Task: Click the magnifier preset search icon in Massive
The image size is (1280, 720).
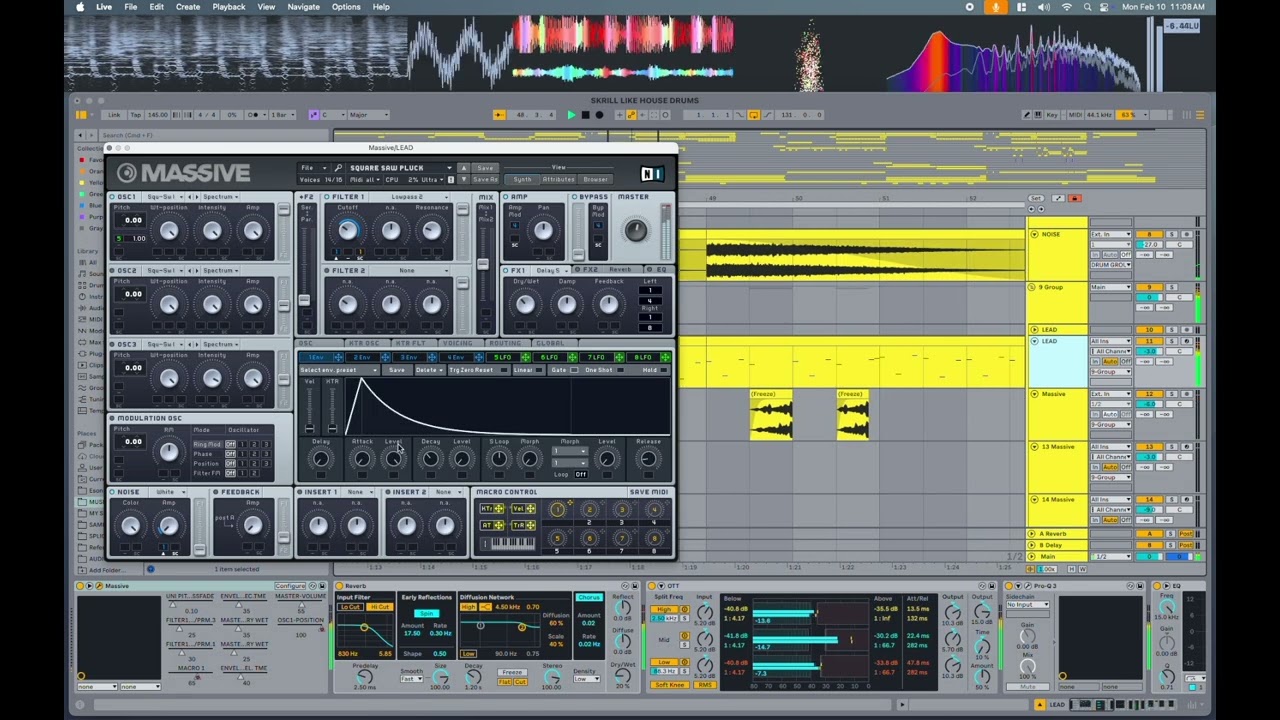Action: click(x=339, y=168)
